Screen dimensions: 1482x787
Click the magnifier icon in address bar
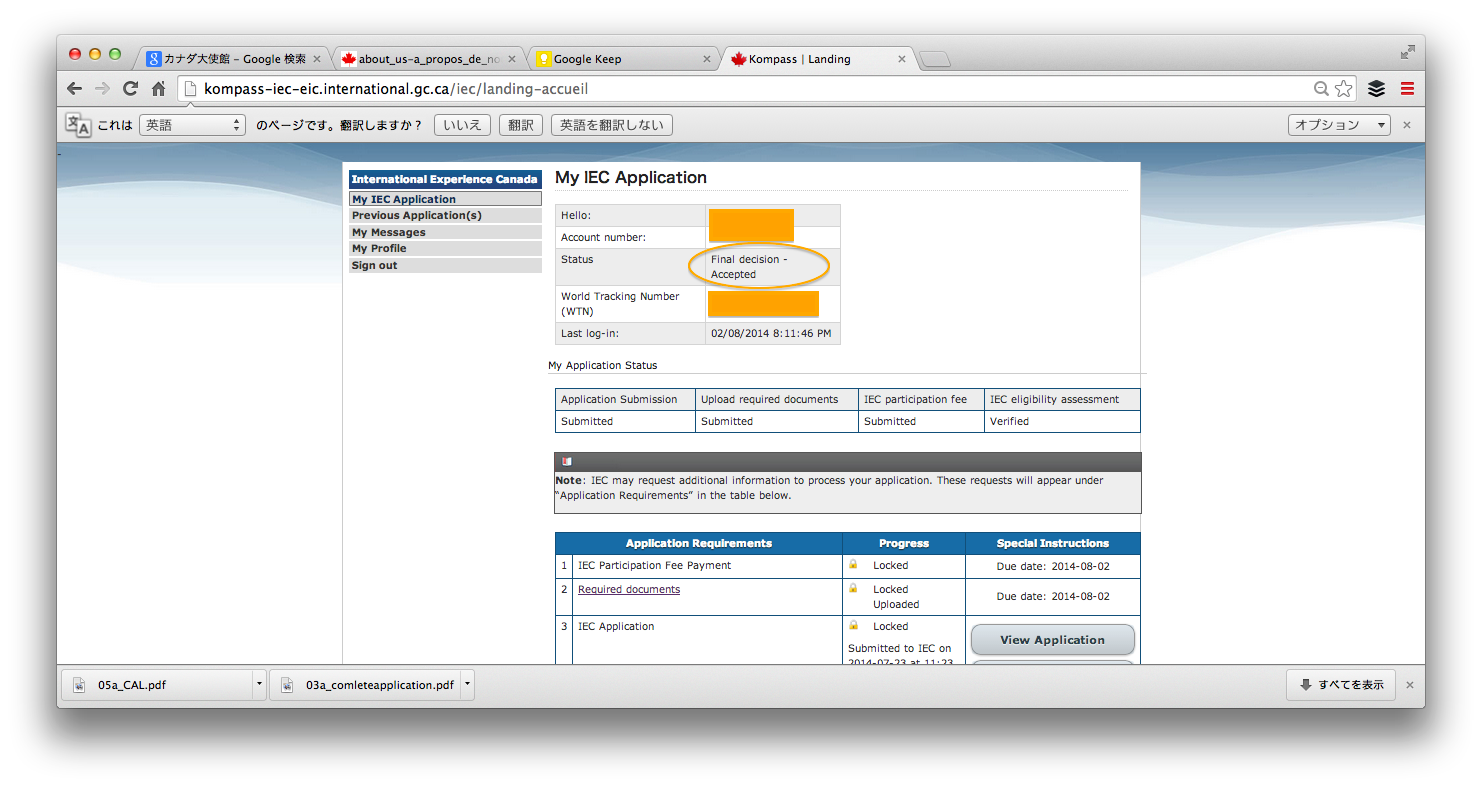coord(1321,89)
